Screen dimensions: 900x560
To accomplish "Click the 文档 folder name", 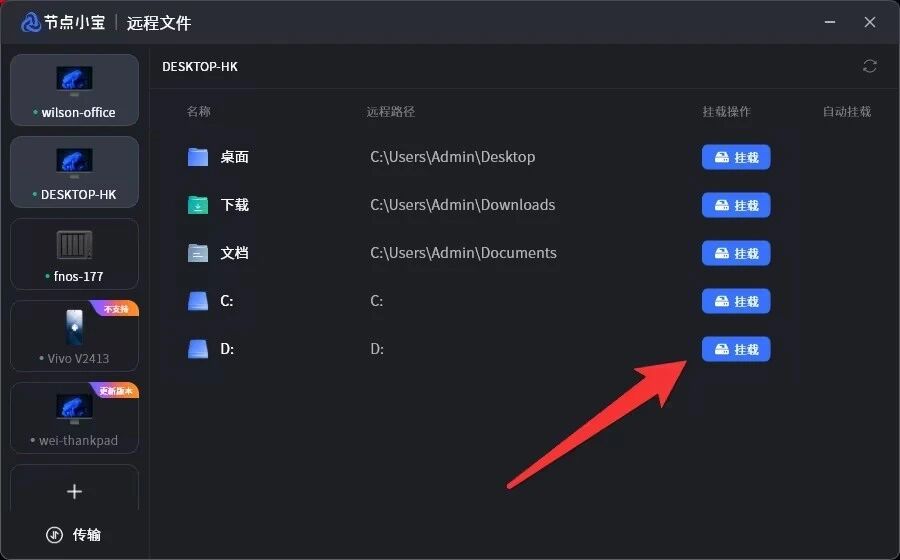I will pyautogui.click(x=234, y=253).
